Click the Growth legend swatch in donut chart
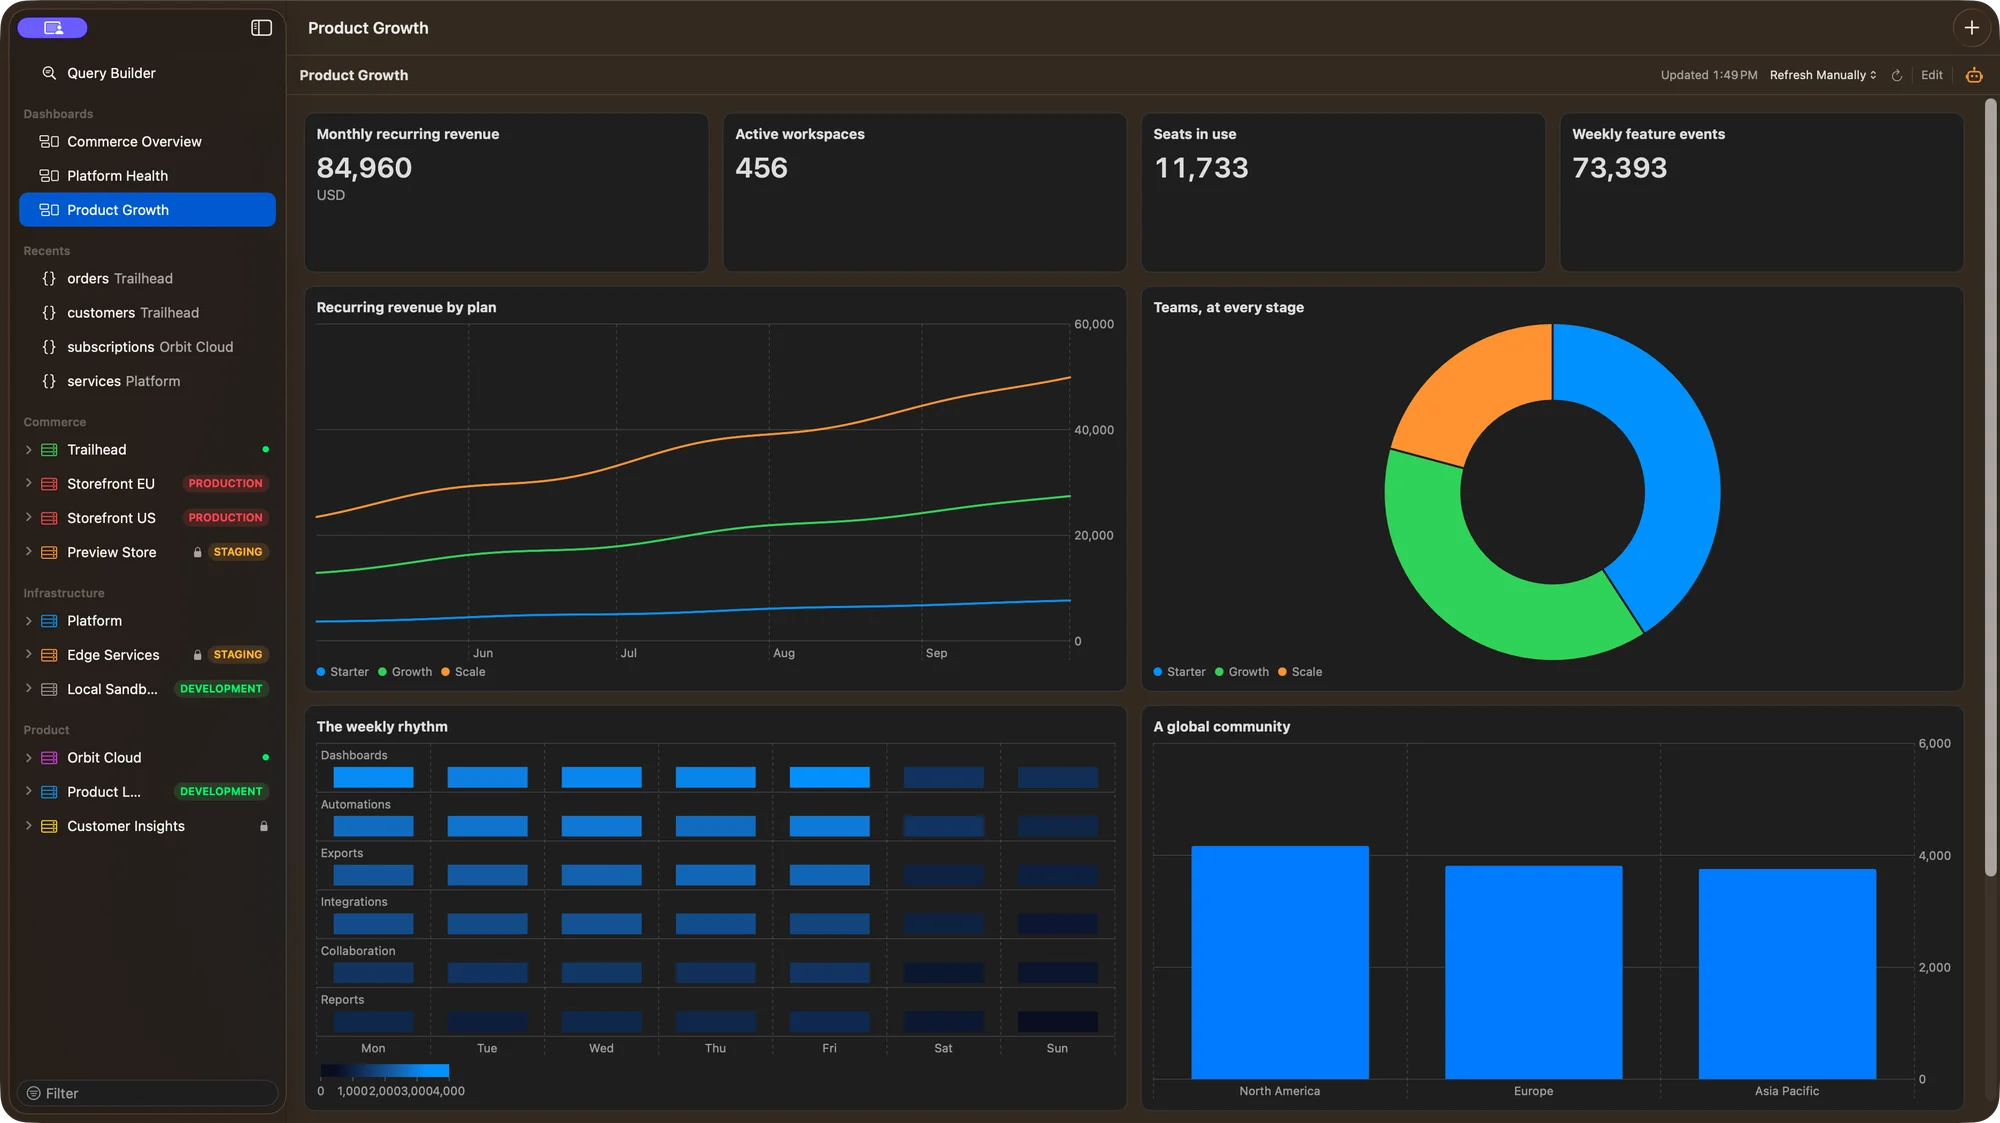This screenshot has height=1123, width=2000. pos(1219,672)
